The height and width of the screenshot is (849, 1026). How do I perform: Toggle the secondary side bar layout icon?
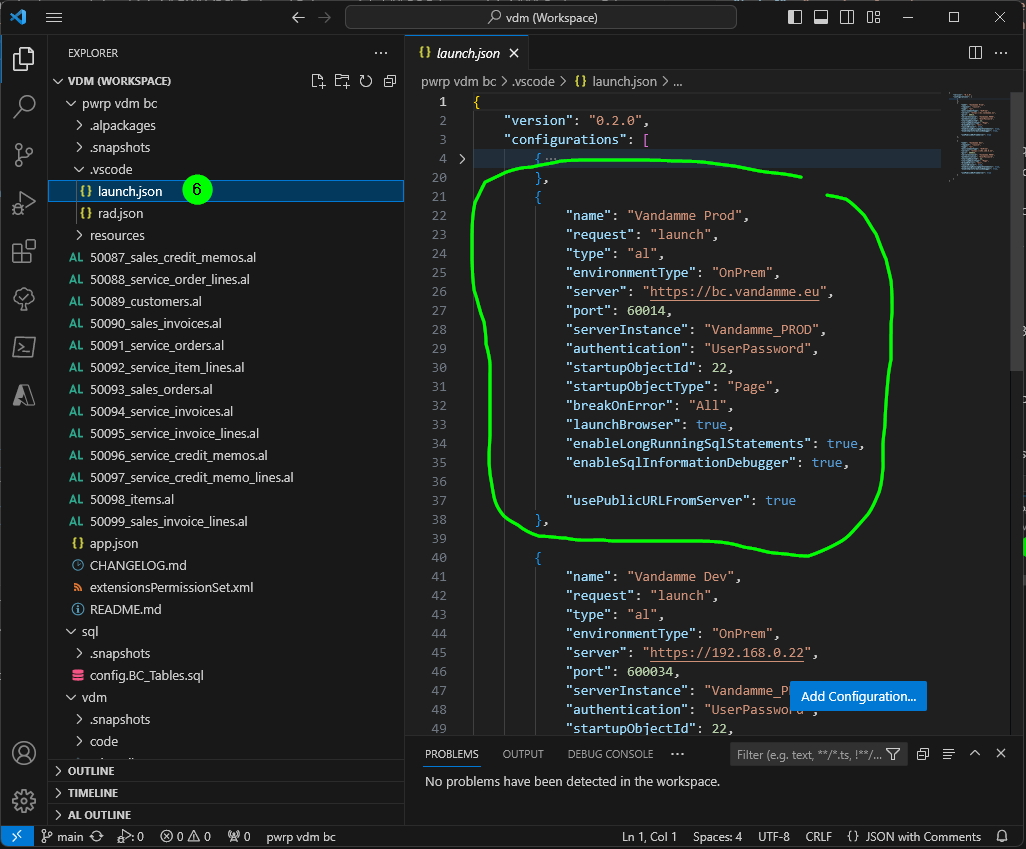(847, 18)
